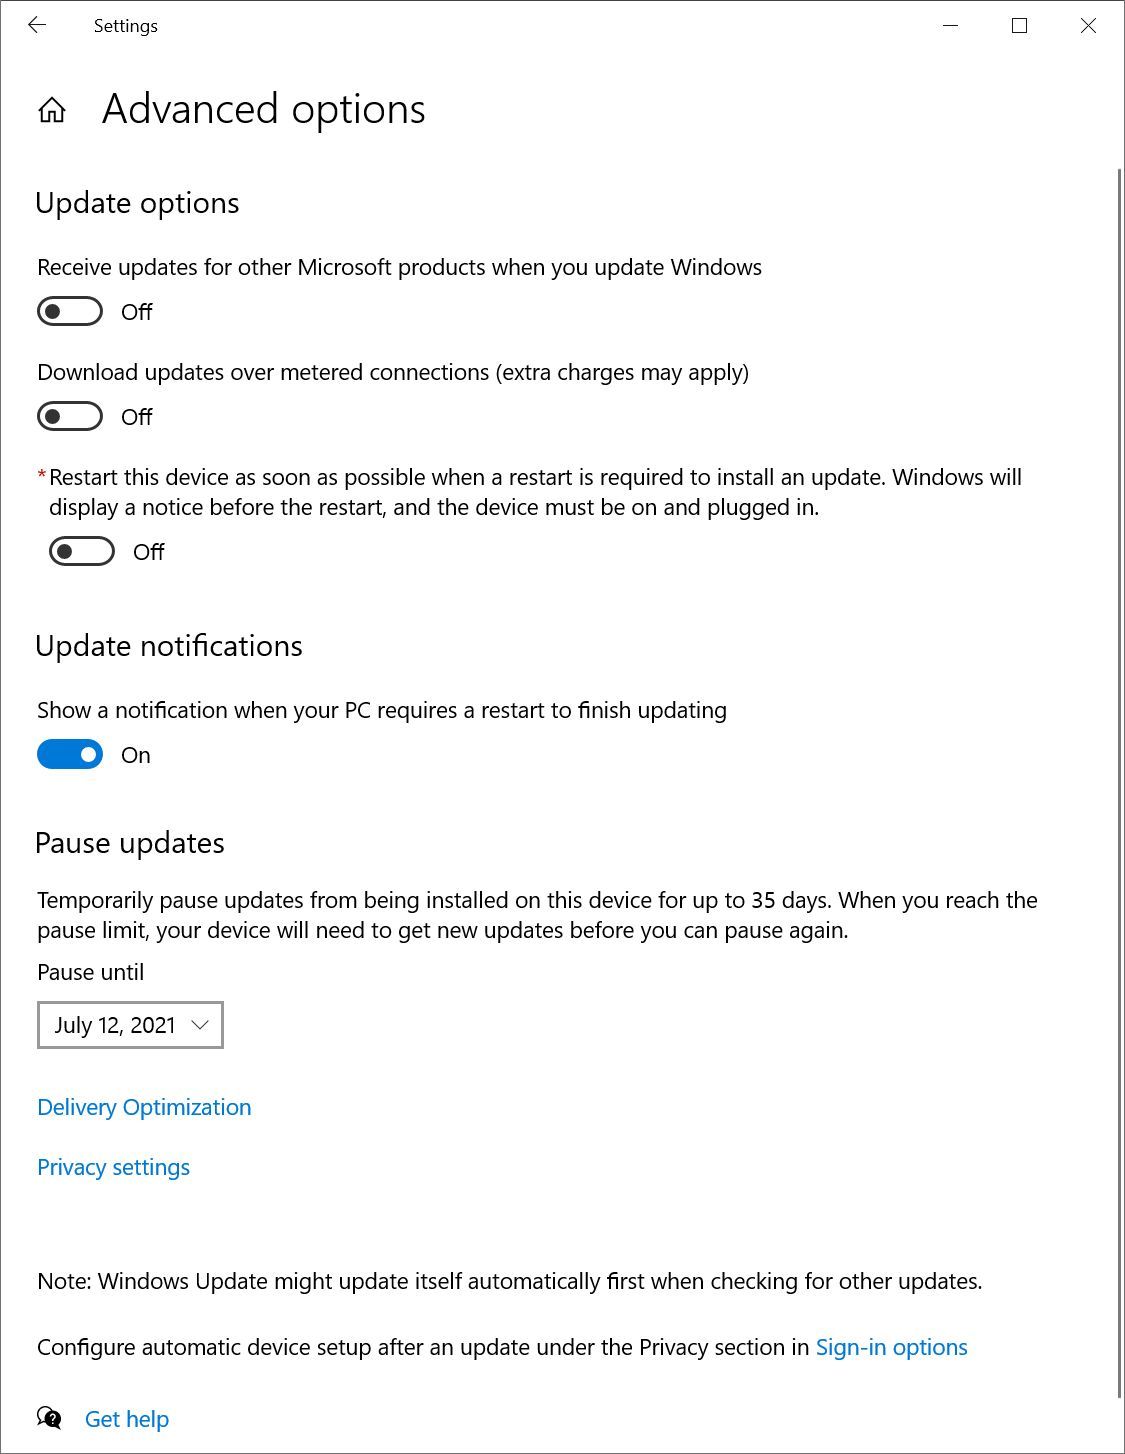Click the Get help chat icon
The height and width of the screenshot is (1454, 1125).
coord(48,1417)
